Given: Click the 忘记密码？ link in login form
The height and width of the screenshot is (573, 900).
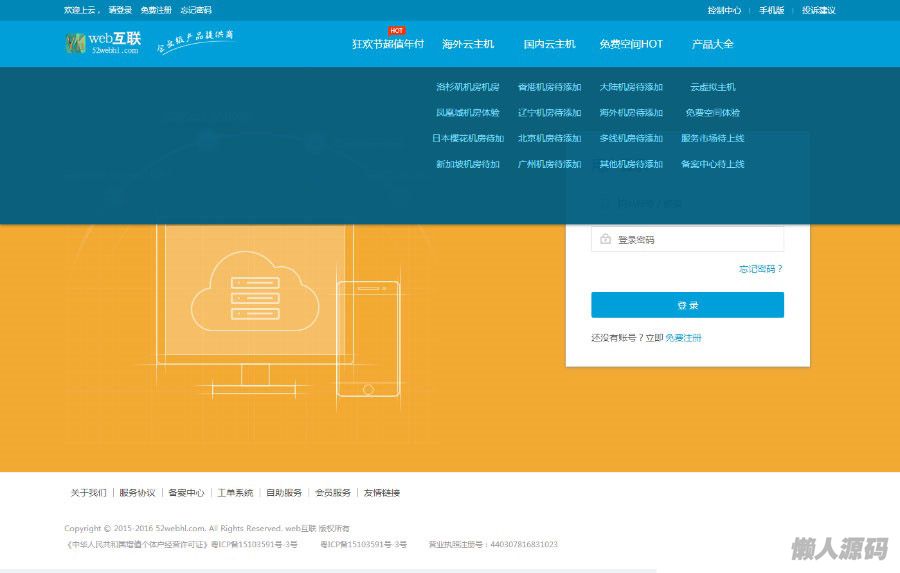Looking at the screenshot, I should point(760,269).
